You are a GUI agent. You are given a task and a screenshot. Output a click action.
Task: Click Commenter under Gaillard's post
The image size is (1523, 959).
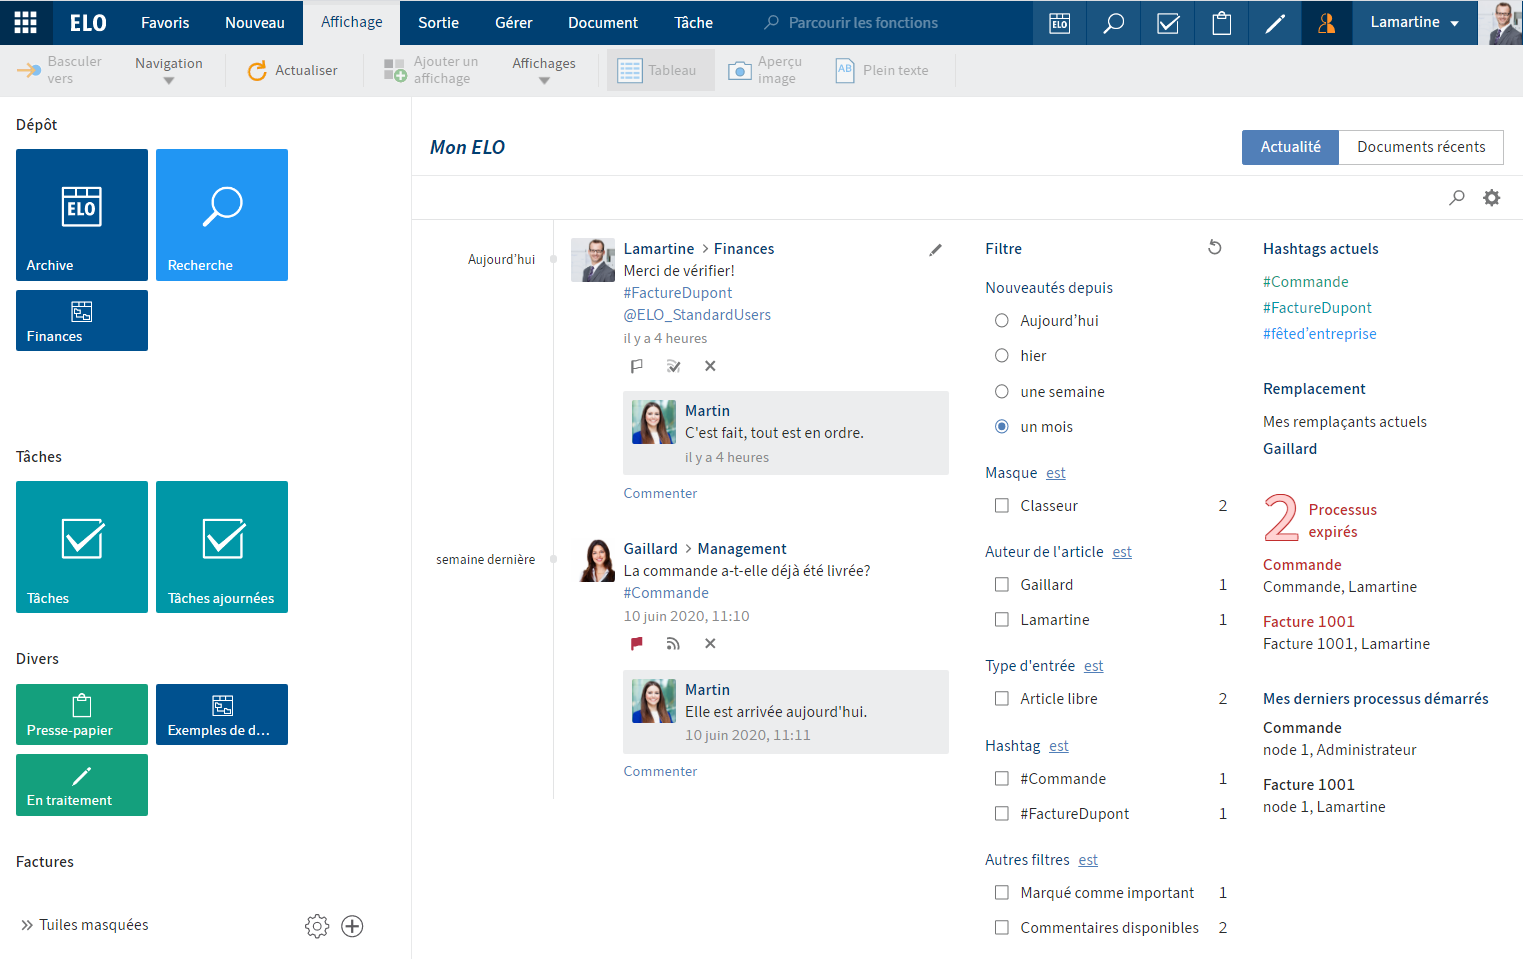[x=660, y=771]
